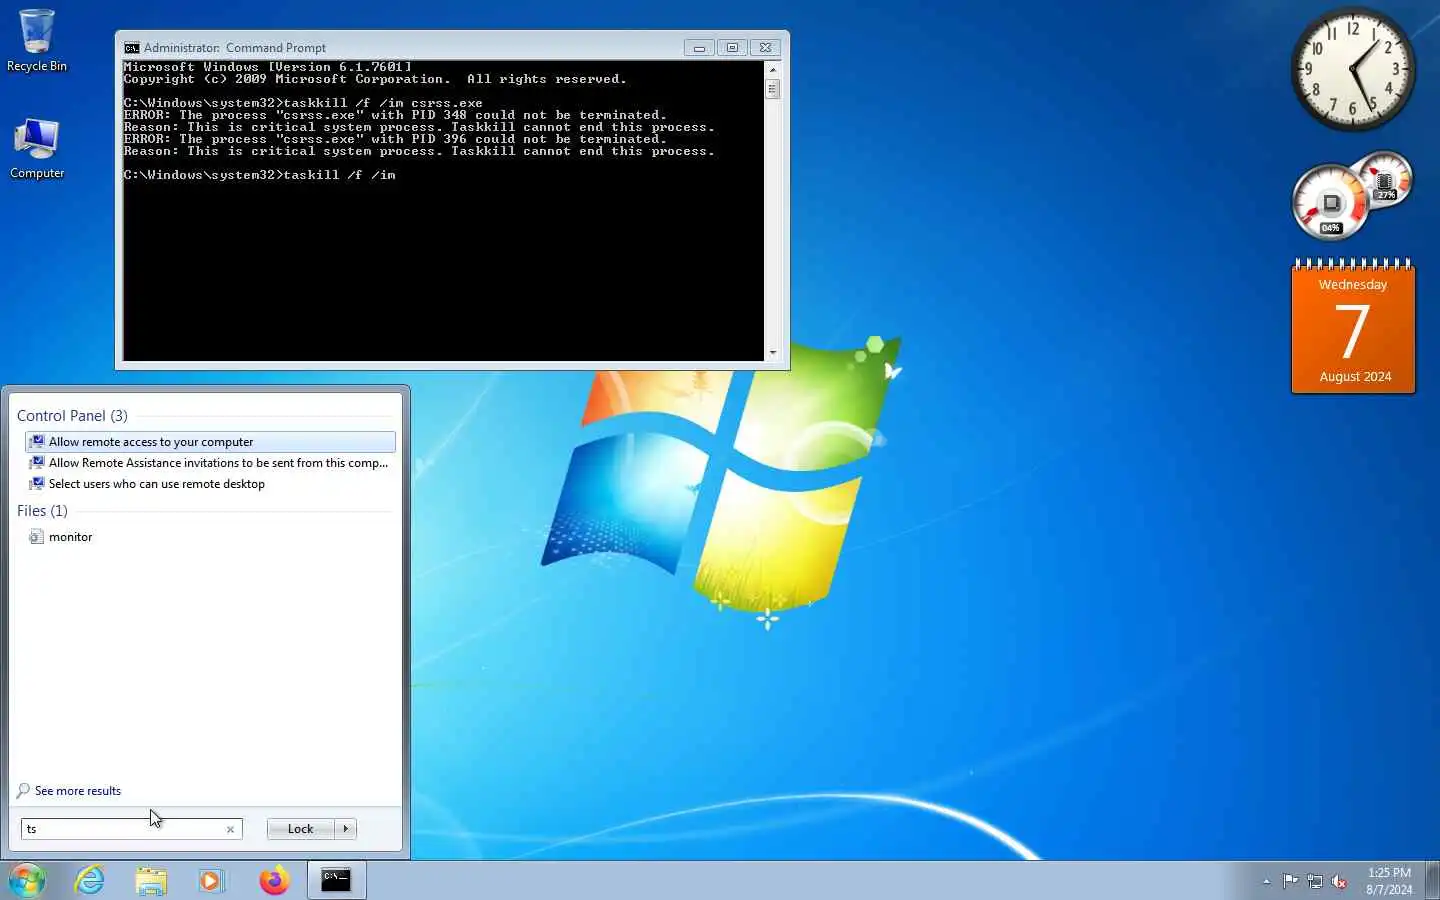Screen dimensions: 1440x900
Task: Open Windows Explorer folder in taskbar
Action: [x=151, y=880]
